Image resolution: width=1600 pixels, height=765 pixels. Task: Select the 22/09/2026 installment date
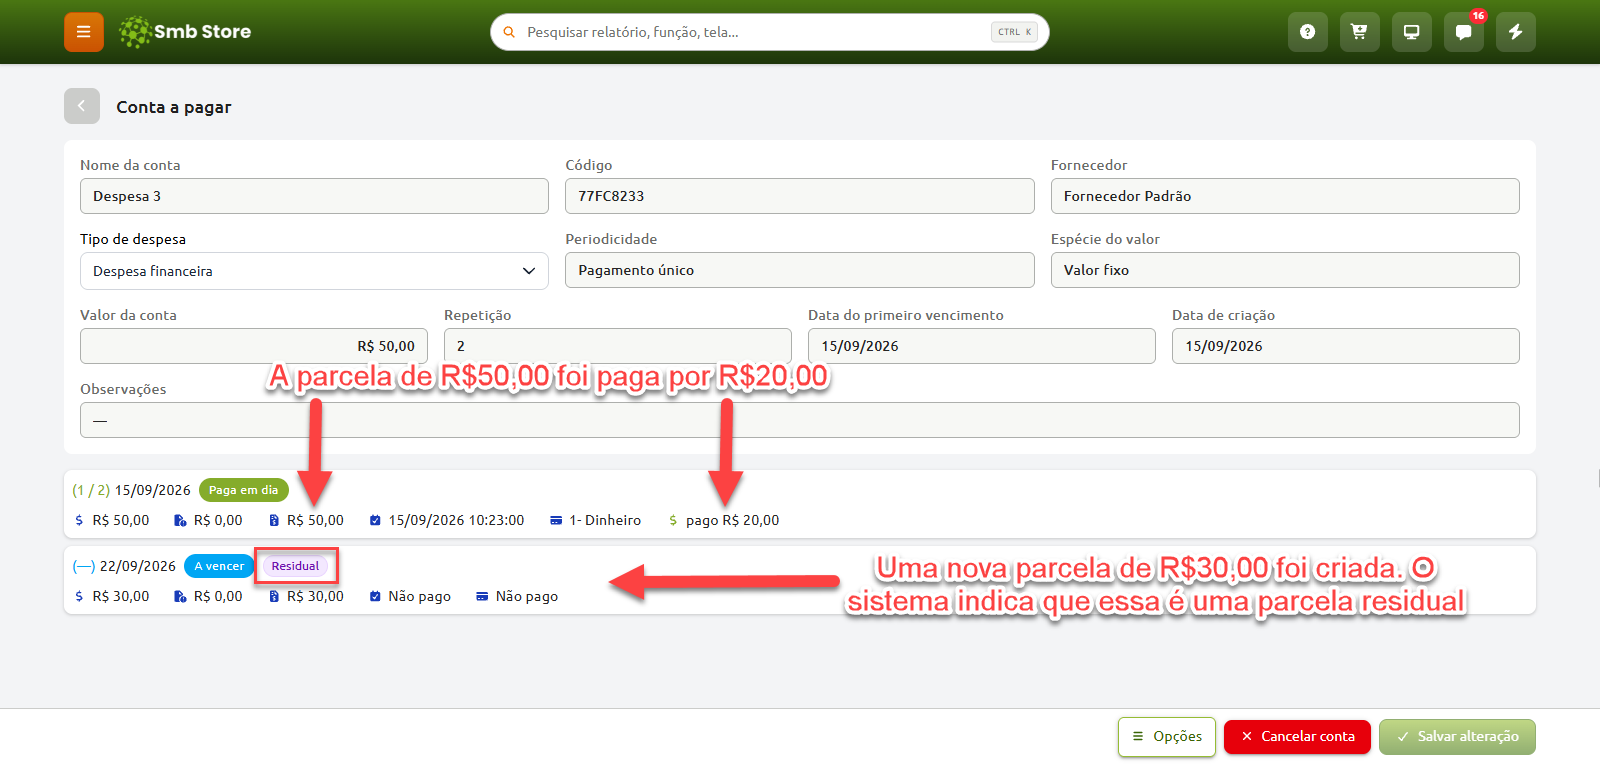137,566
